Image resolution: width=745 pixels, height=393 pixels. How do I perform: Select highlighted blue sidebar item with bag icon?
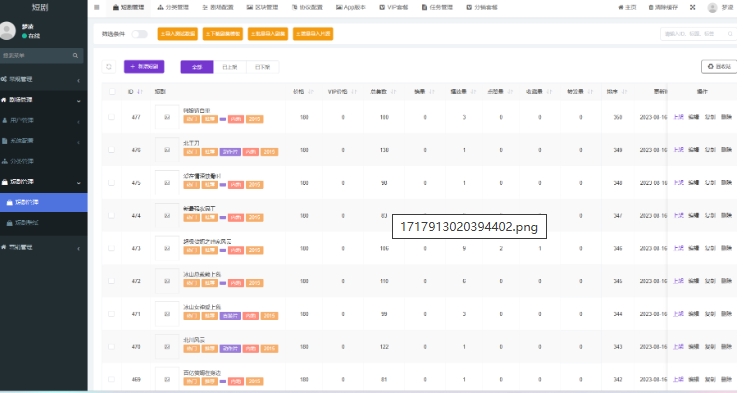point(43,202)
